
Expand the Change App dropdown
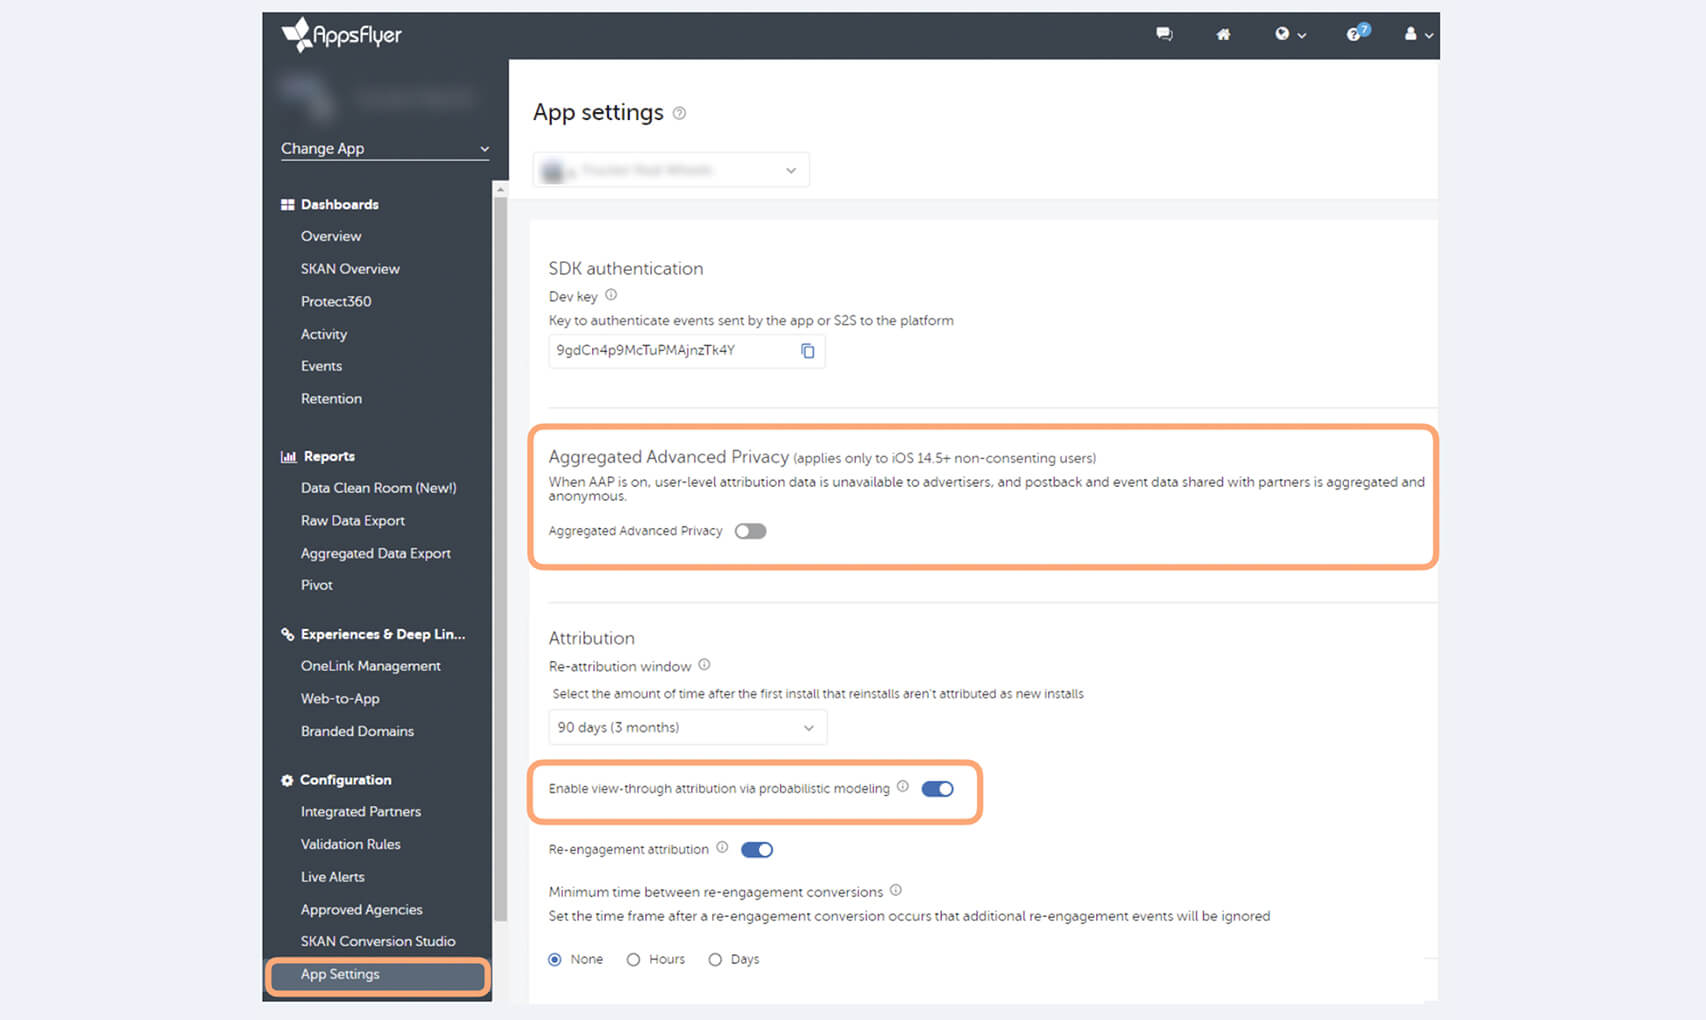(x=385, y=148)
